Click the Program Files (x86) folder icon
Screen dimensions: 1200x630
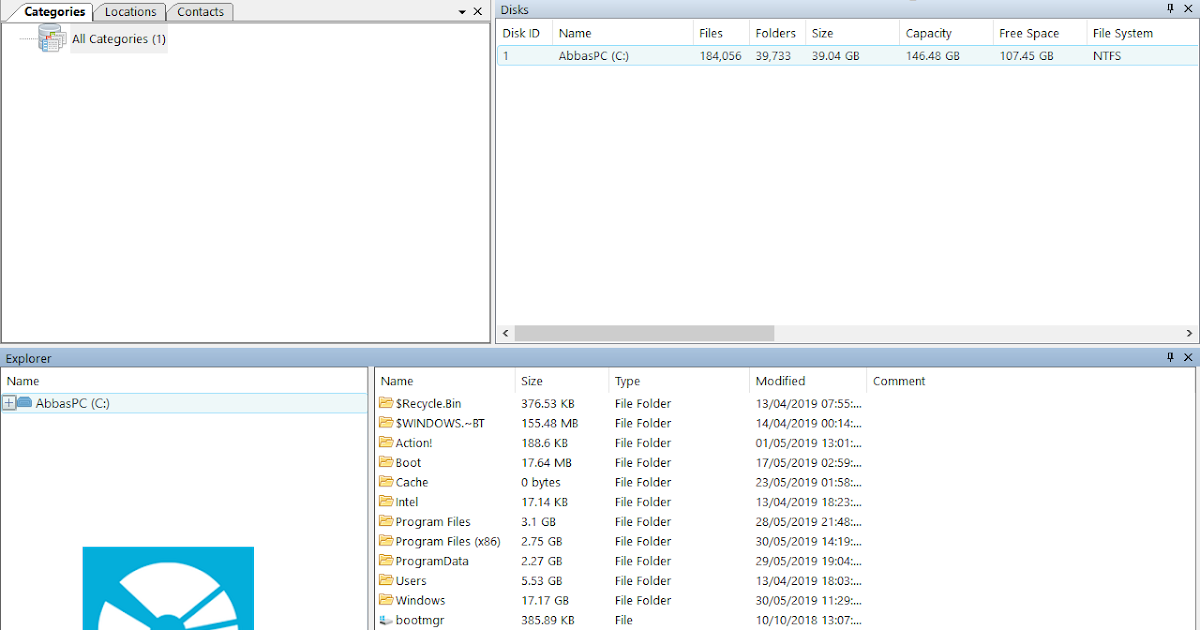(x=386, y=541)
